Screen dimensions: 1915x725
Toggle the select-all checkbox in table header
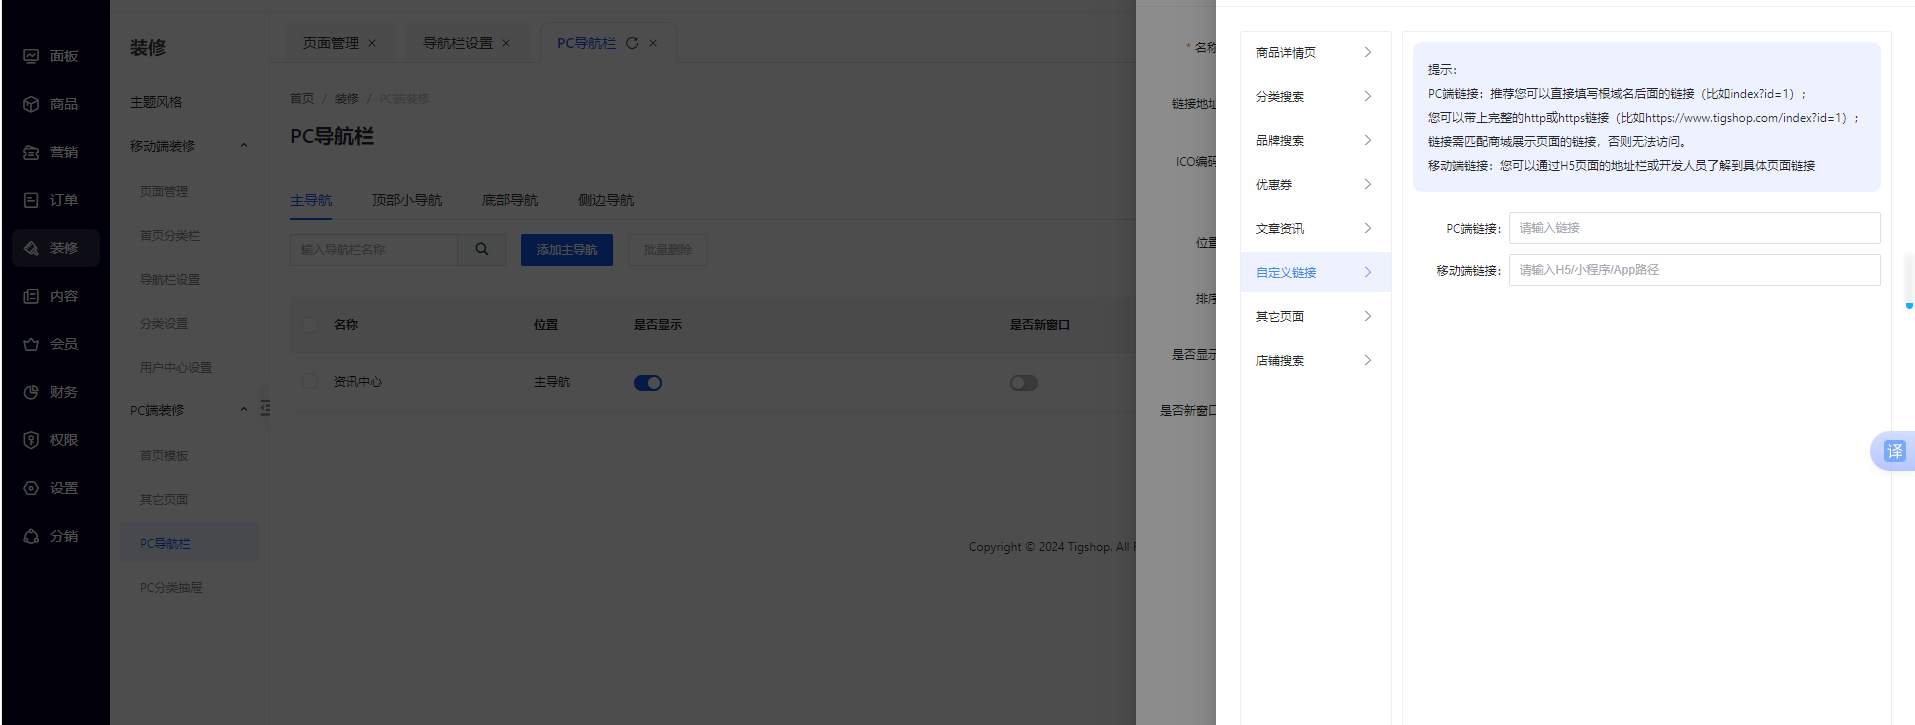(310, 324)
